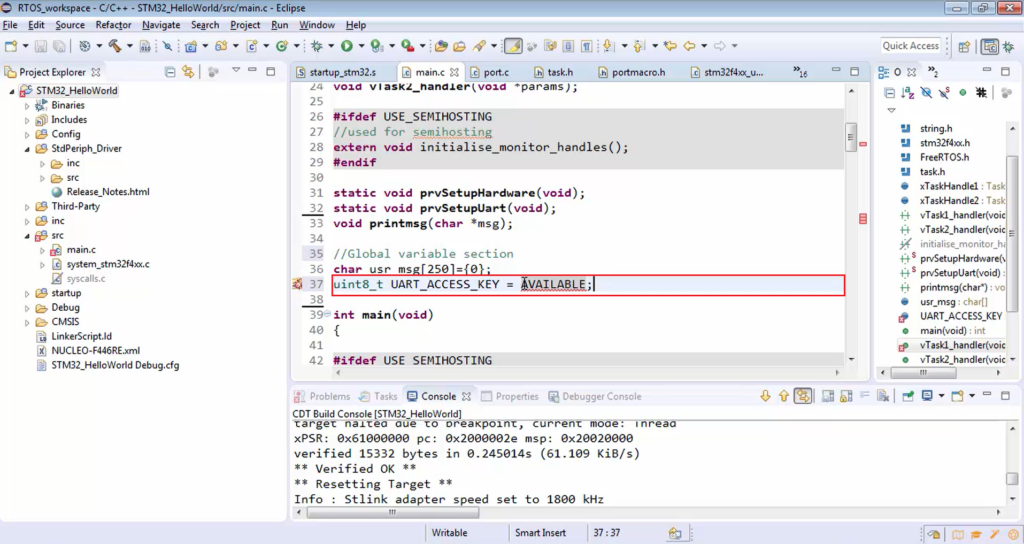Click the breakpoint marker on line 37
Image resolution: width=1024 pixels, height=544 pixels.
[297, 285]
